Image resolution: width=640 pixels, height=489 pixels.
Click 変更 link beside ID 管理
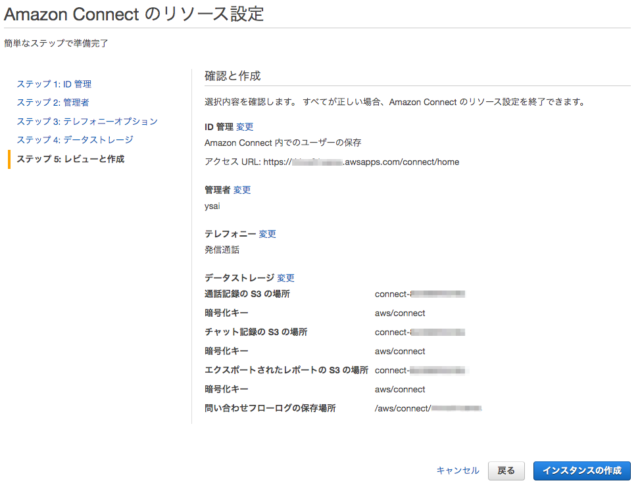[245, 127]
